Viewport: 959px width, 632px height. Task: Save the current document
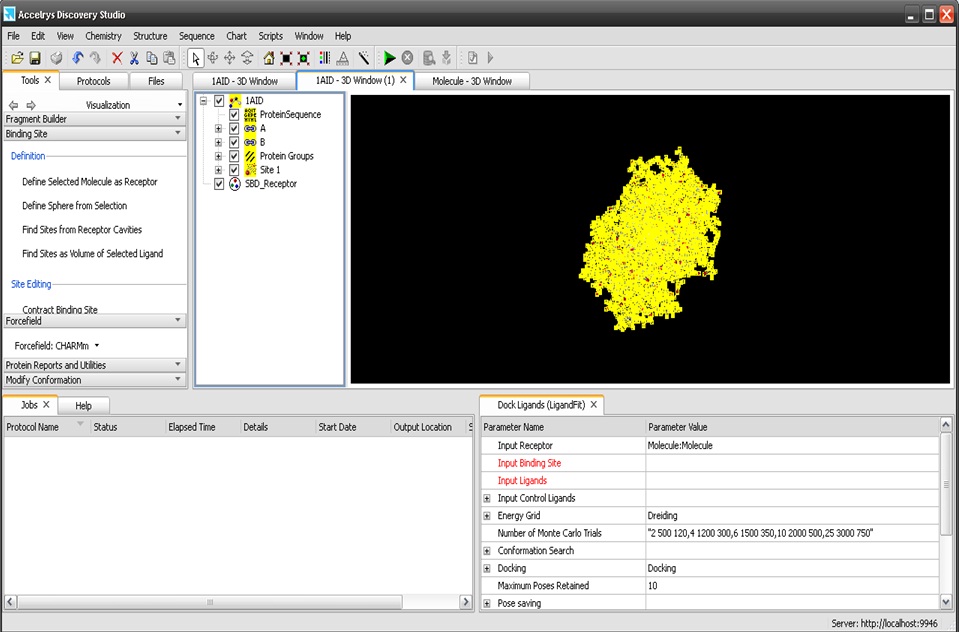click(x=34, y=58)
